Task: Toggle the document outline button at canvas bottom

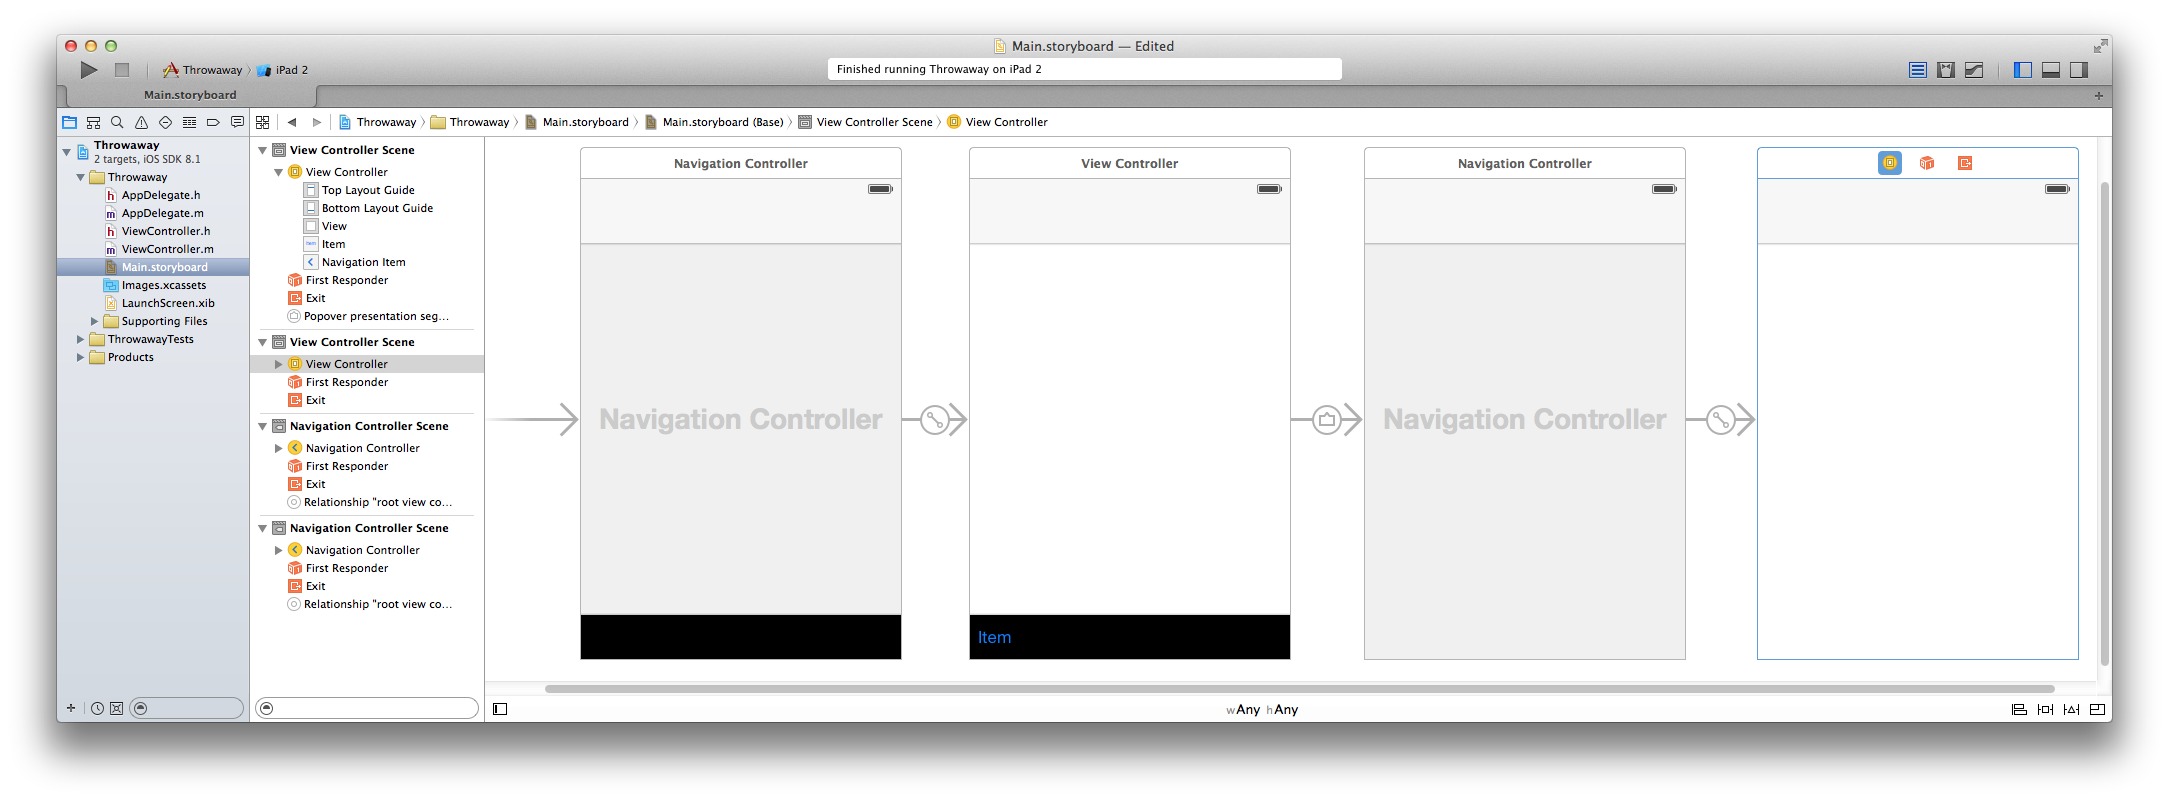Action: [501, 709]
